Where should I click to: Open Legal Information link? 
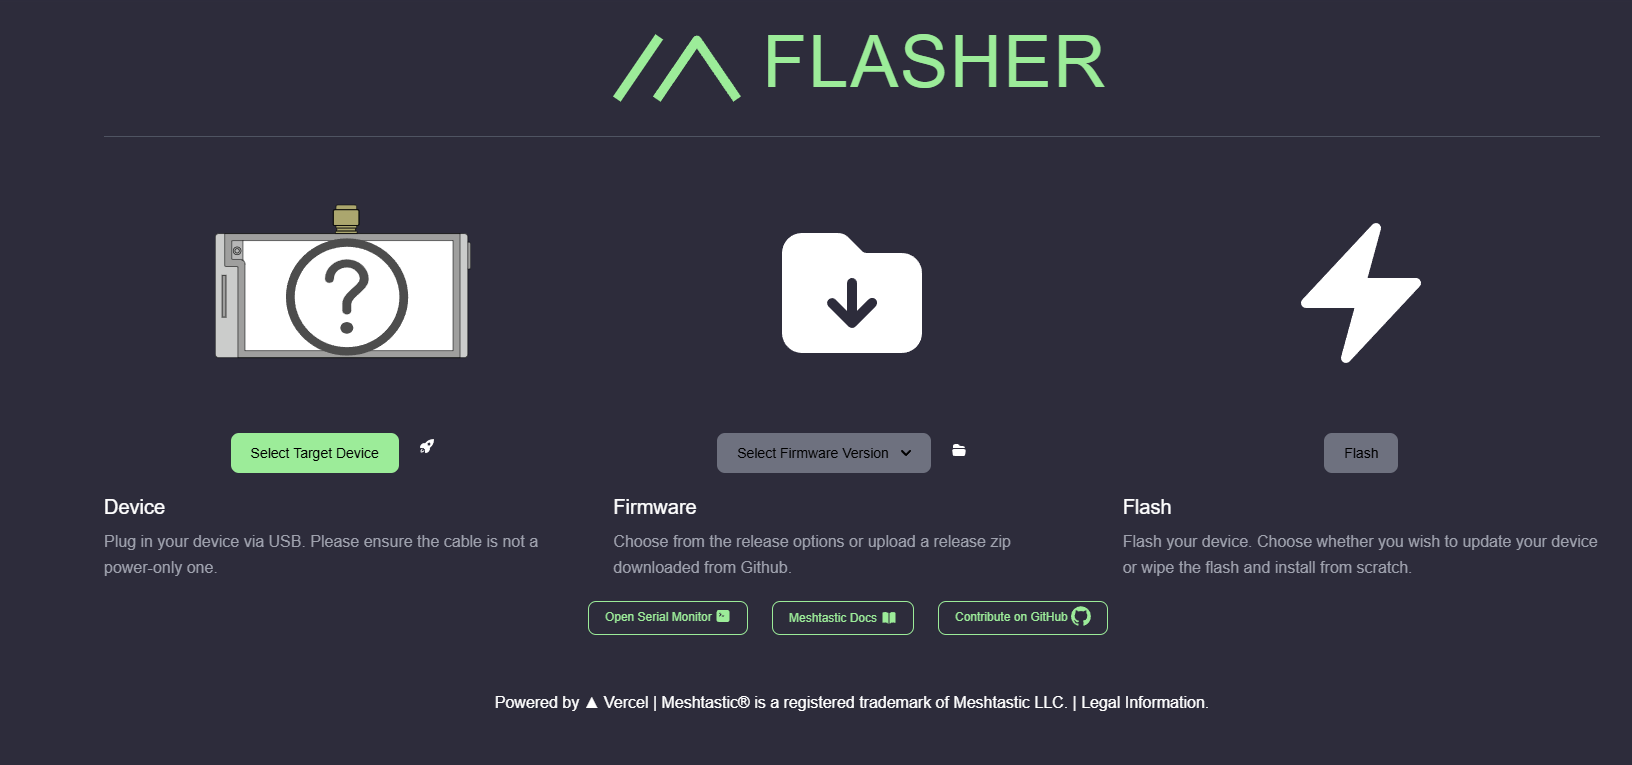click(1143, 702)
